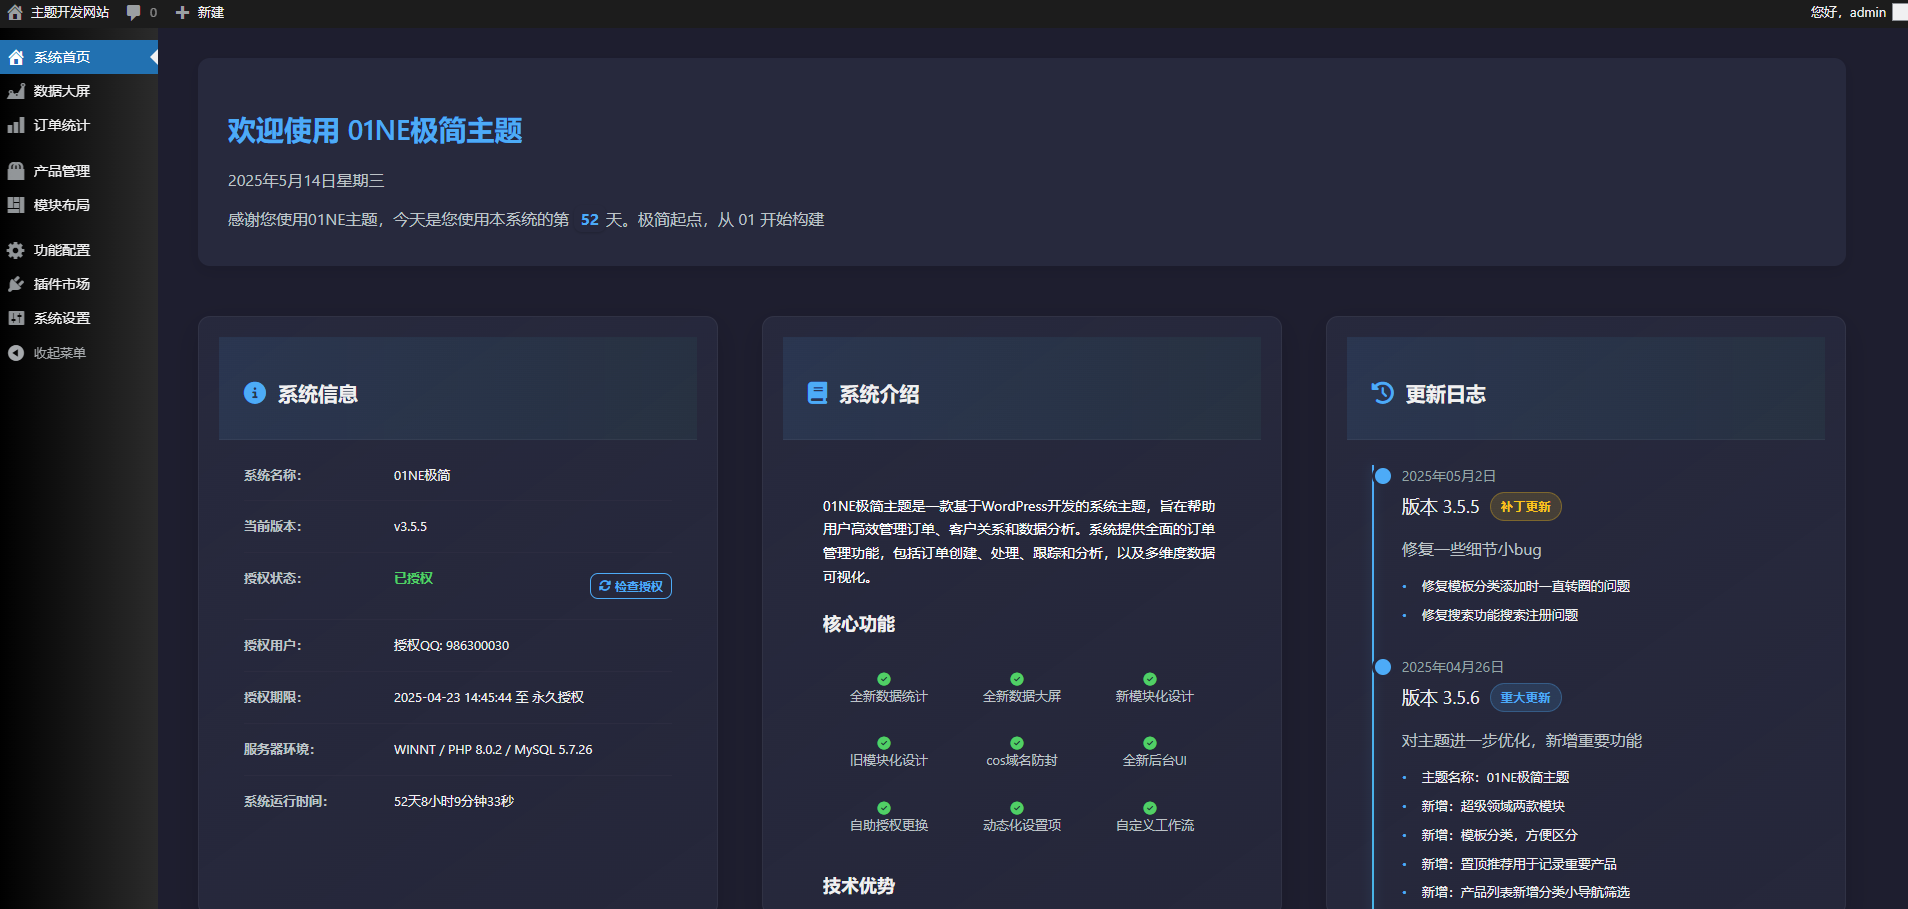1908x909 pixels.
Task: Click the book icon next to 系统介绍
Action: point(817,393)
